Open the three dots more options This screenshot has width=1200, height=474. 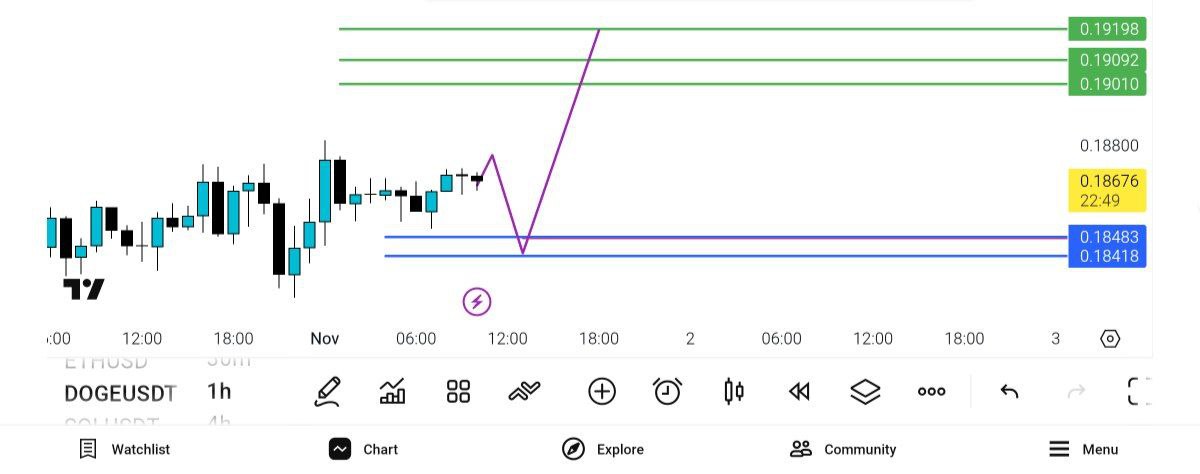(x=931, y=392)
